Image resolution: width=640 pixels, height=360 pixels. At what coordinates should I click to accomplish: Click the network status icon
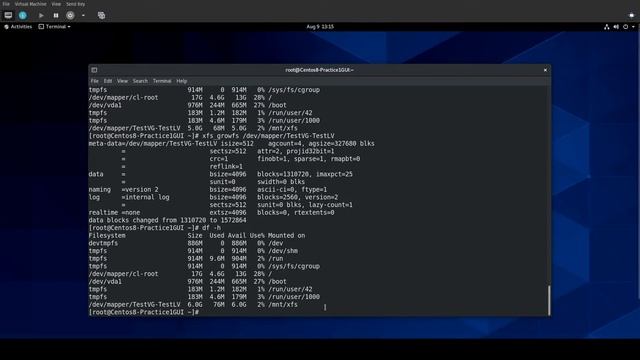click(607, 27)
